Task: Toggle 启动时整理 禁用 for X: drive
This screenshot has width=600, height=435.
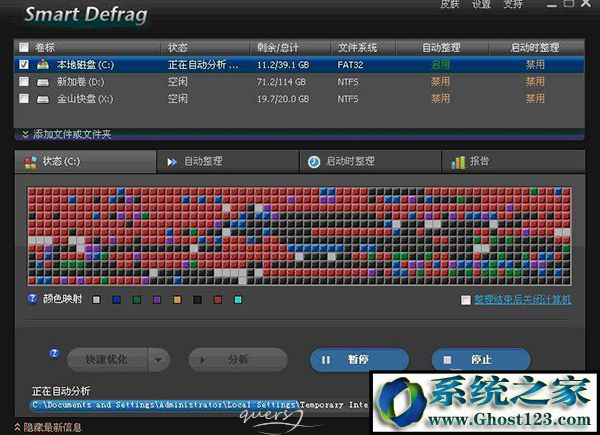Action: [535, 99]
